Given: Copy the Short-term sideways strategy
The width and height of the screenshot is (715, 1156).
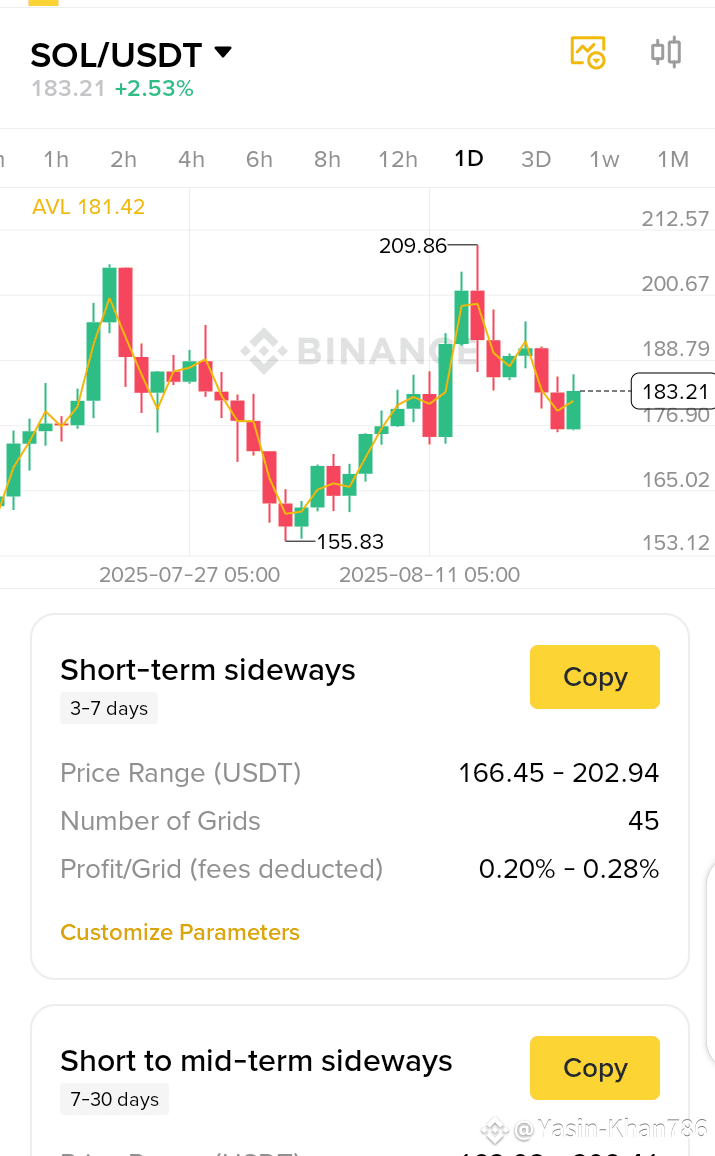Looking at the screenshot, I should (x=595, y=677).
